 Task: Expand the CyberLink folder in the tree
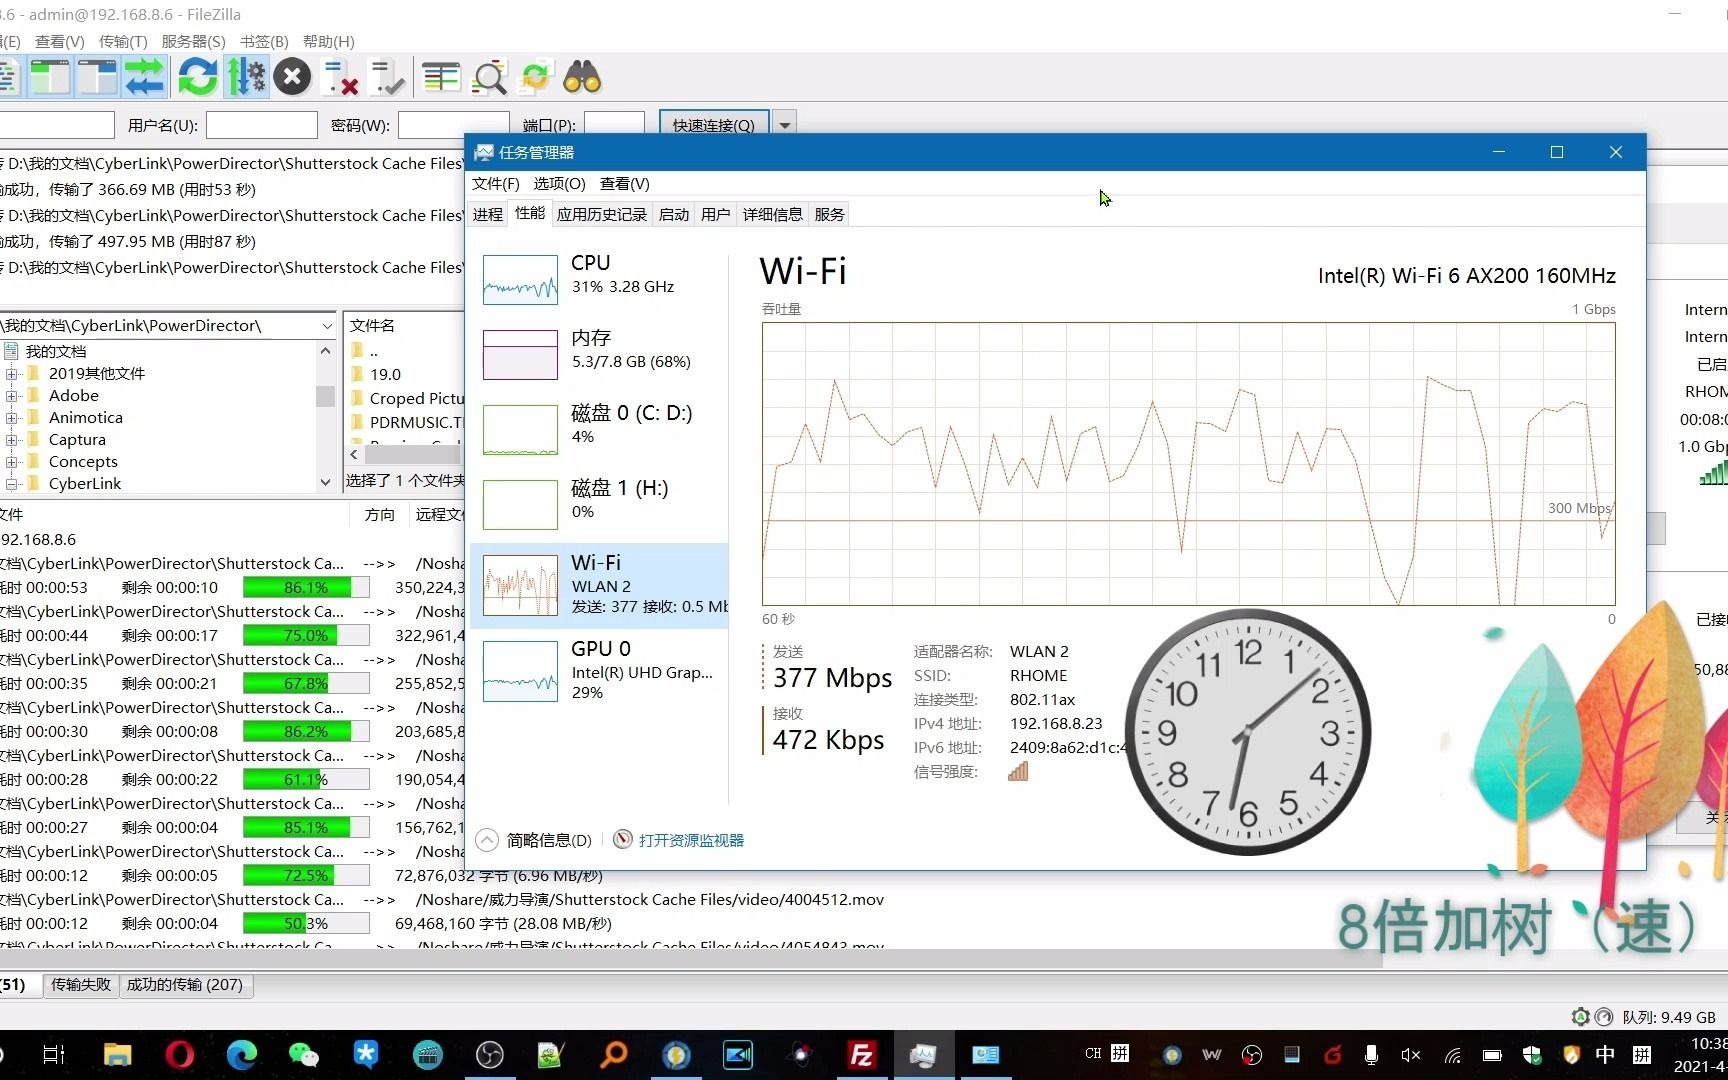[x=10, y=483]
